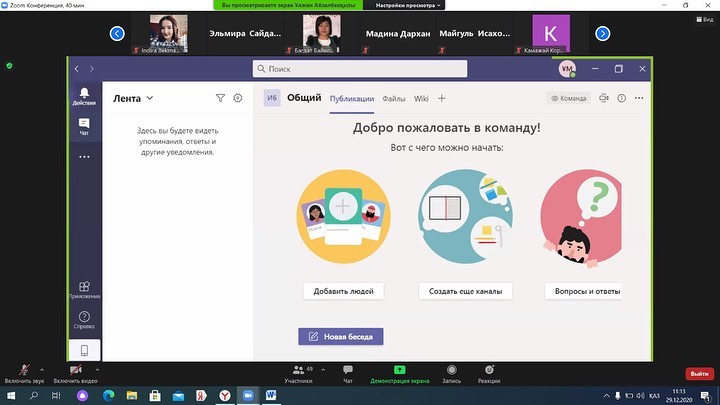Open the Teams profile avatar
This screenshot has width=720, height=405.
[x=567, y=69]
